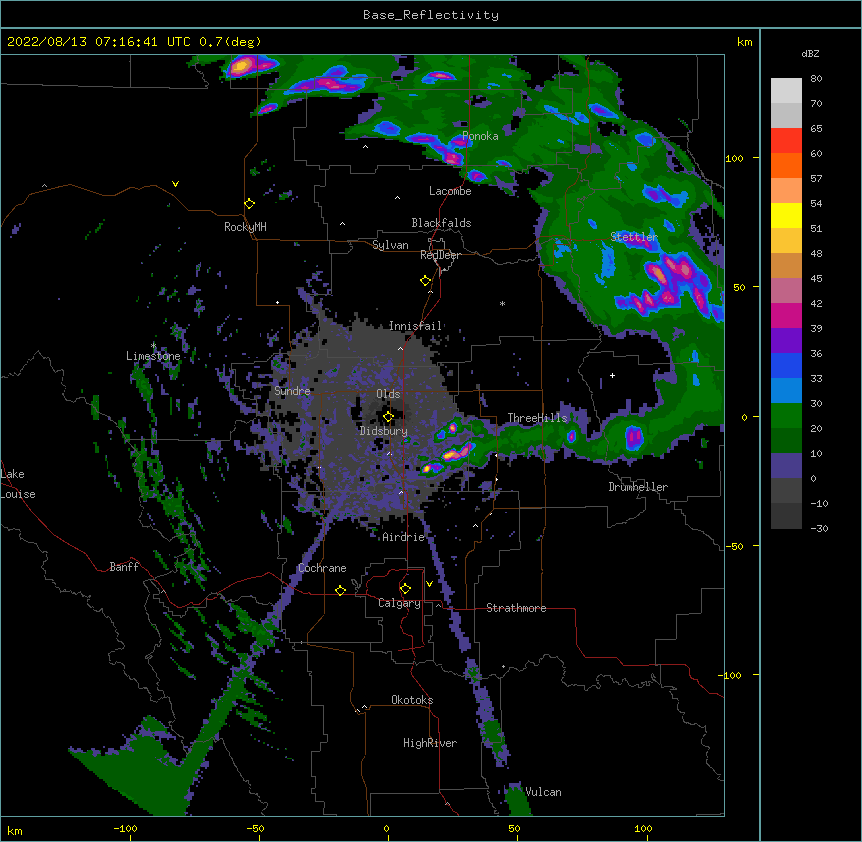Select the blue 36 dBZ legend swatch

click(x=786, y=365)
